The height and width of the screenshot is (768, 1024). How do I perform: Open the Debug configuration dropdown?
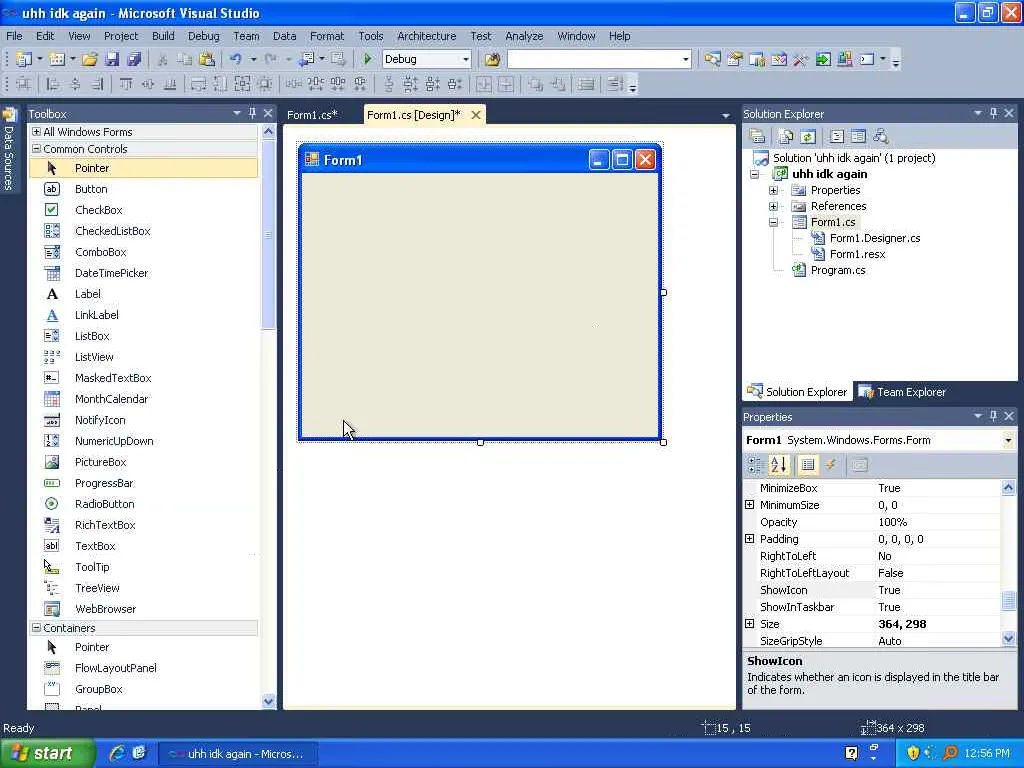(466, 59)
